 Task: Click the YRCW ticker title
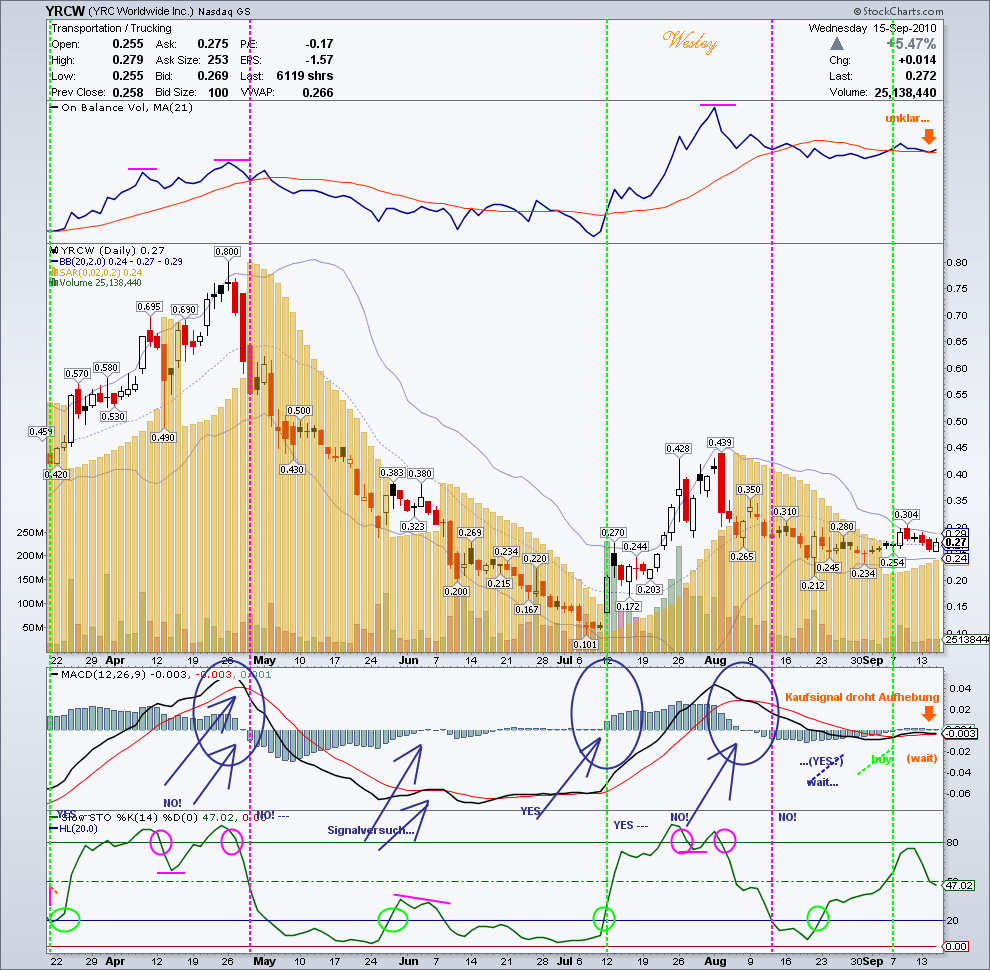click(x=65, y=11)
